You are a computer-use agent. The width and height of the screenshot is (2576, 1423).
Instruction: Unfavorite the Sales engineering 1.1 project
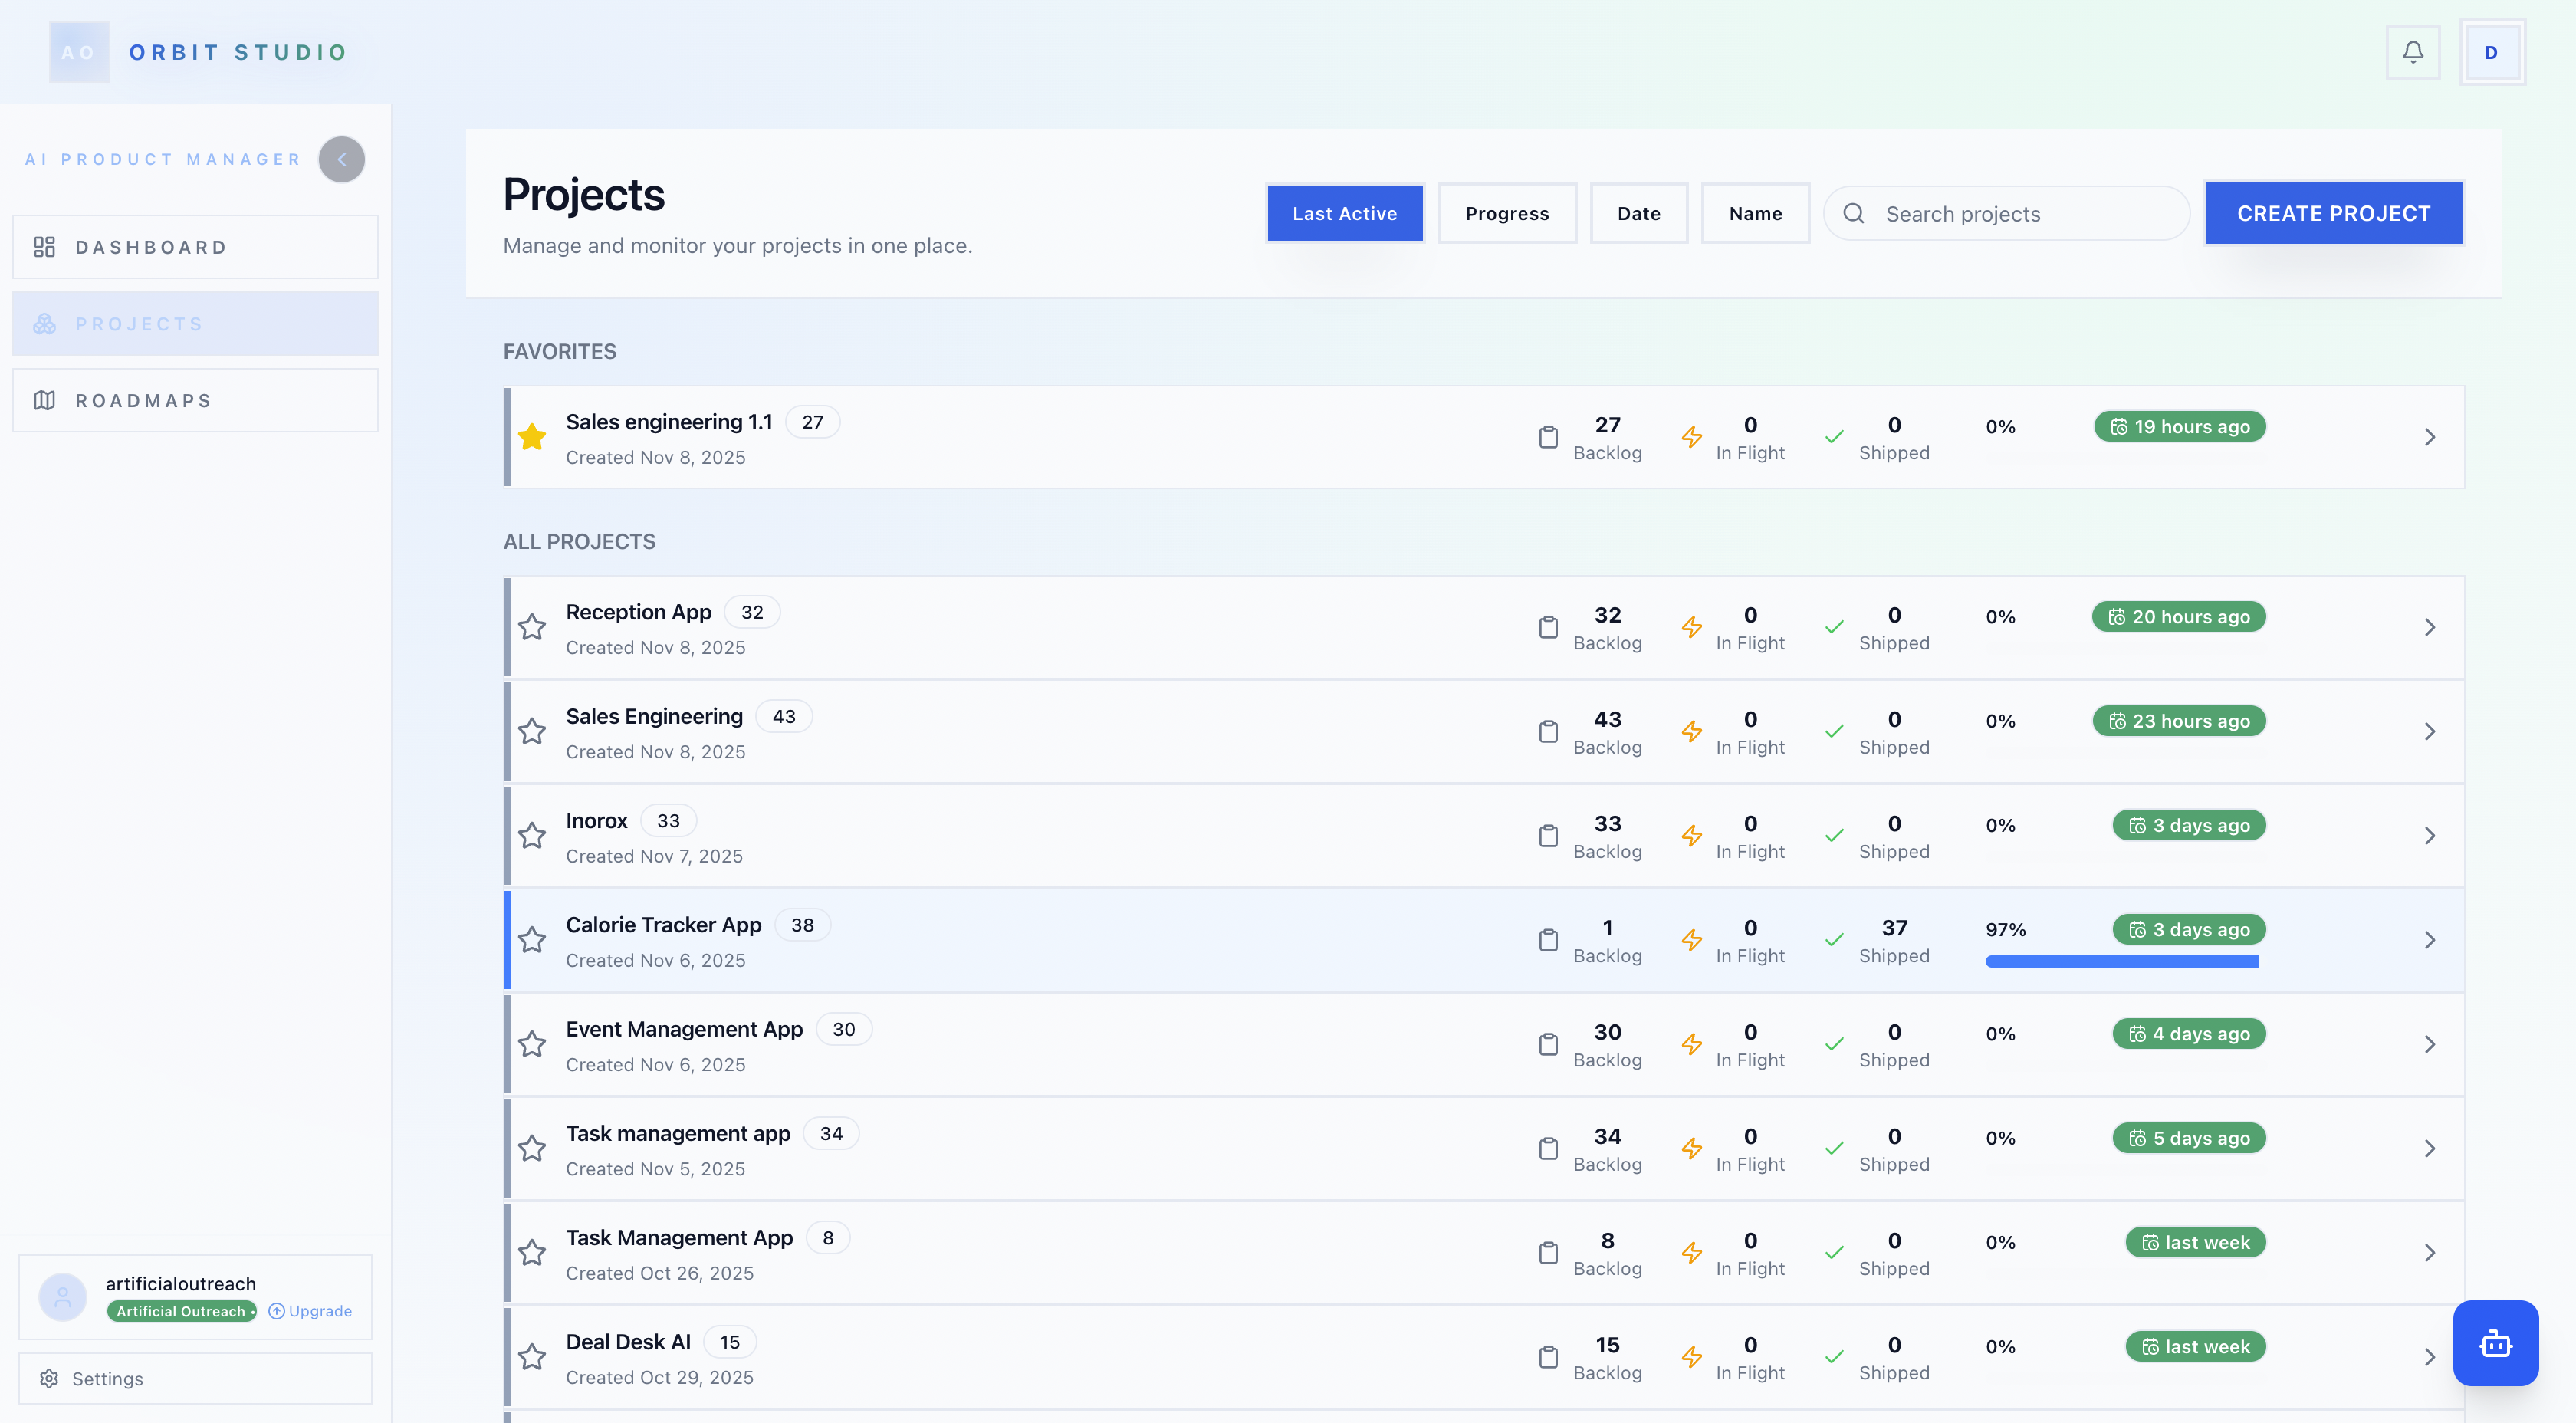tap(532, 437)
